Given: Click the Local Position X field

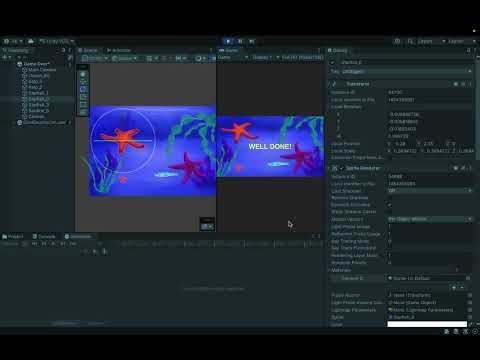Looking at the screenshot, I should point(405,144).
